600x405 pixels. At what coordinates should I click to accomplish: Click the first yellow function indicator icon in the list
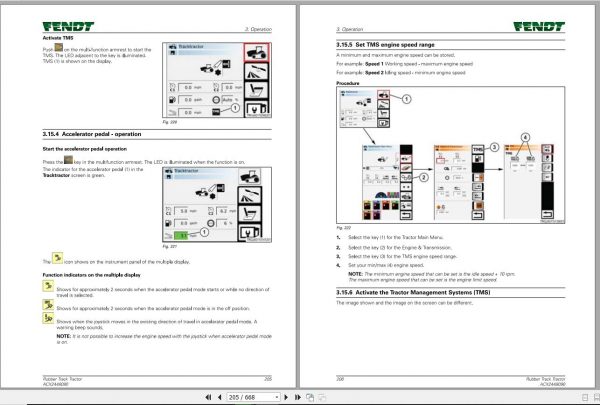(x=48, y=286)
